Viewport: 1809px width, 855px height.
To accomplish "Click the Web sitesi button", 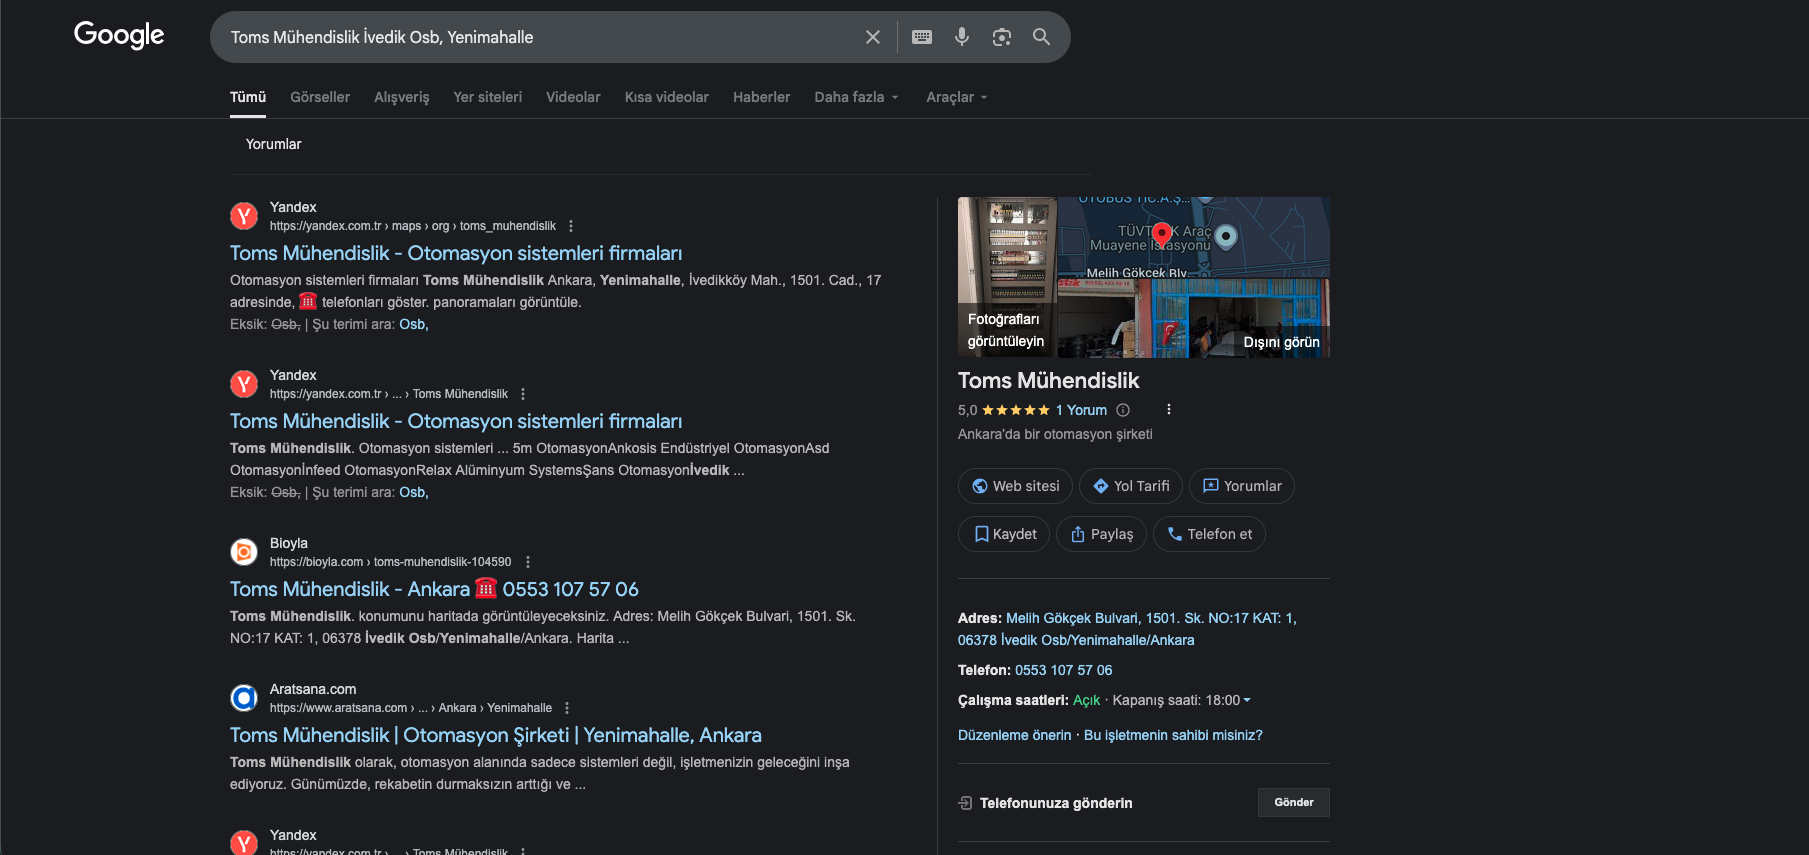I will [x=1015, y=486].
